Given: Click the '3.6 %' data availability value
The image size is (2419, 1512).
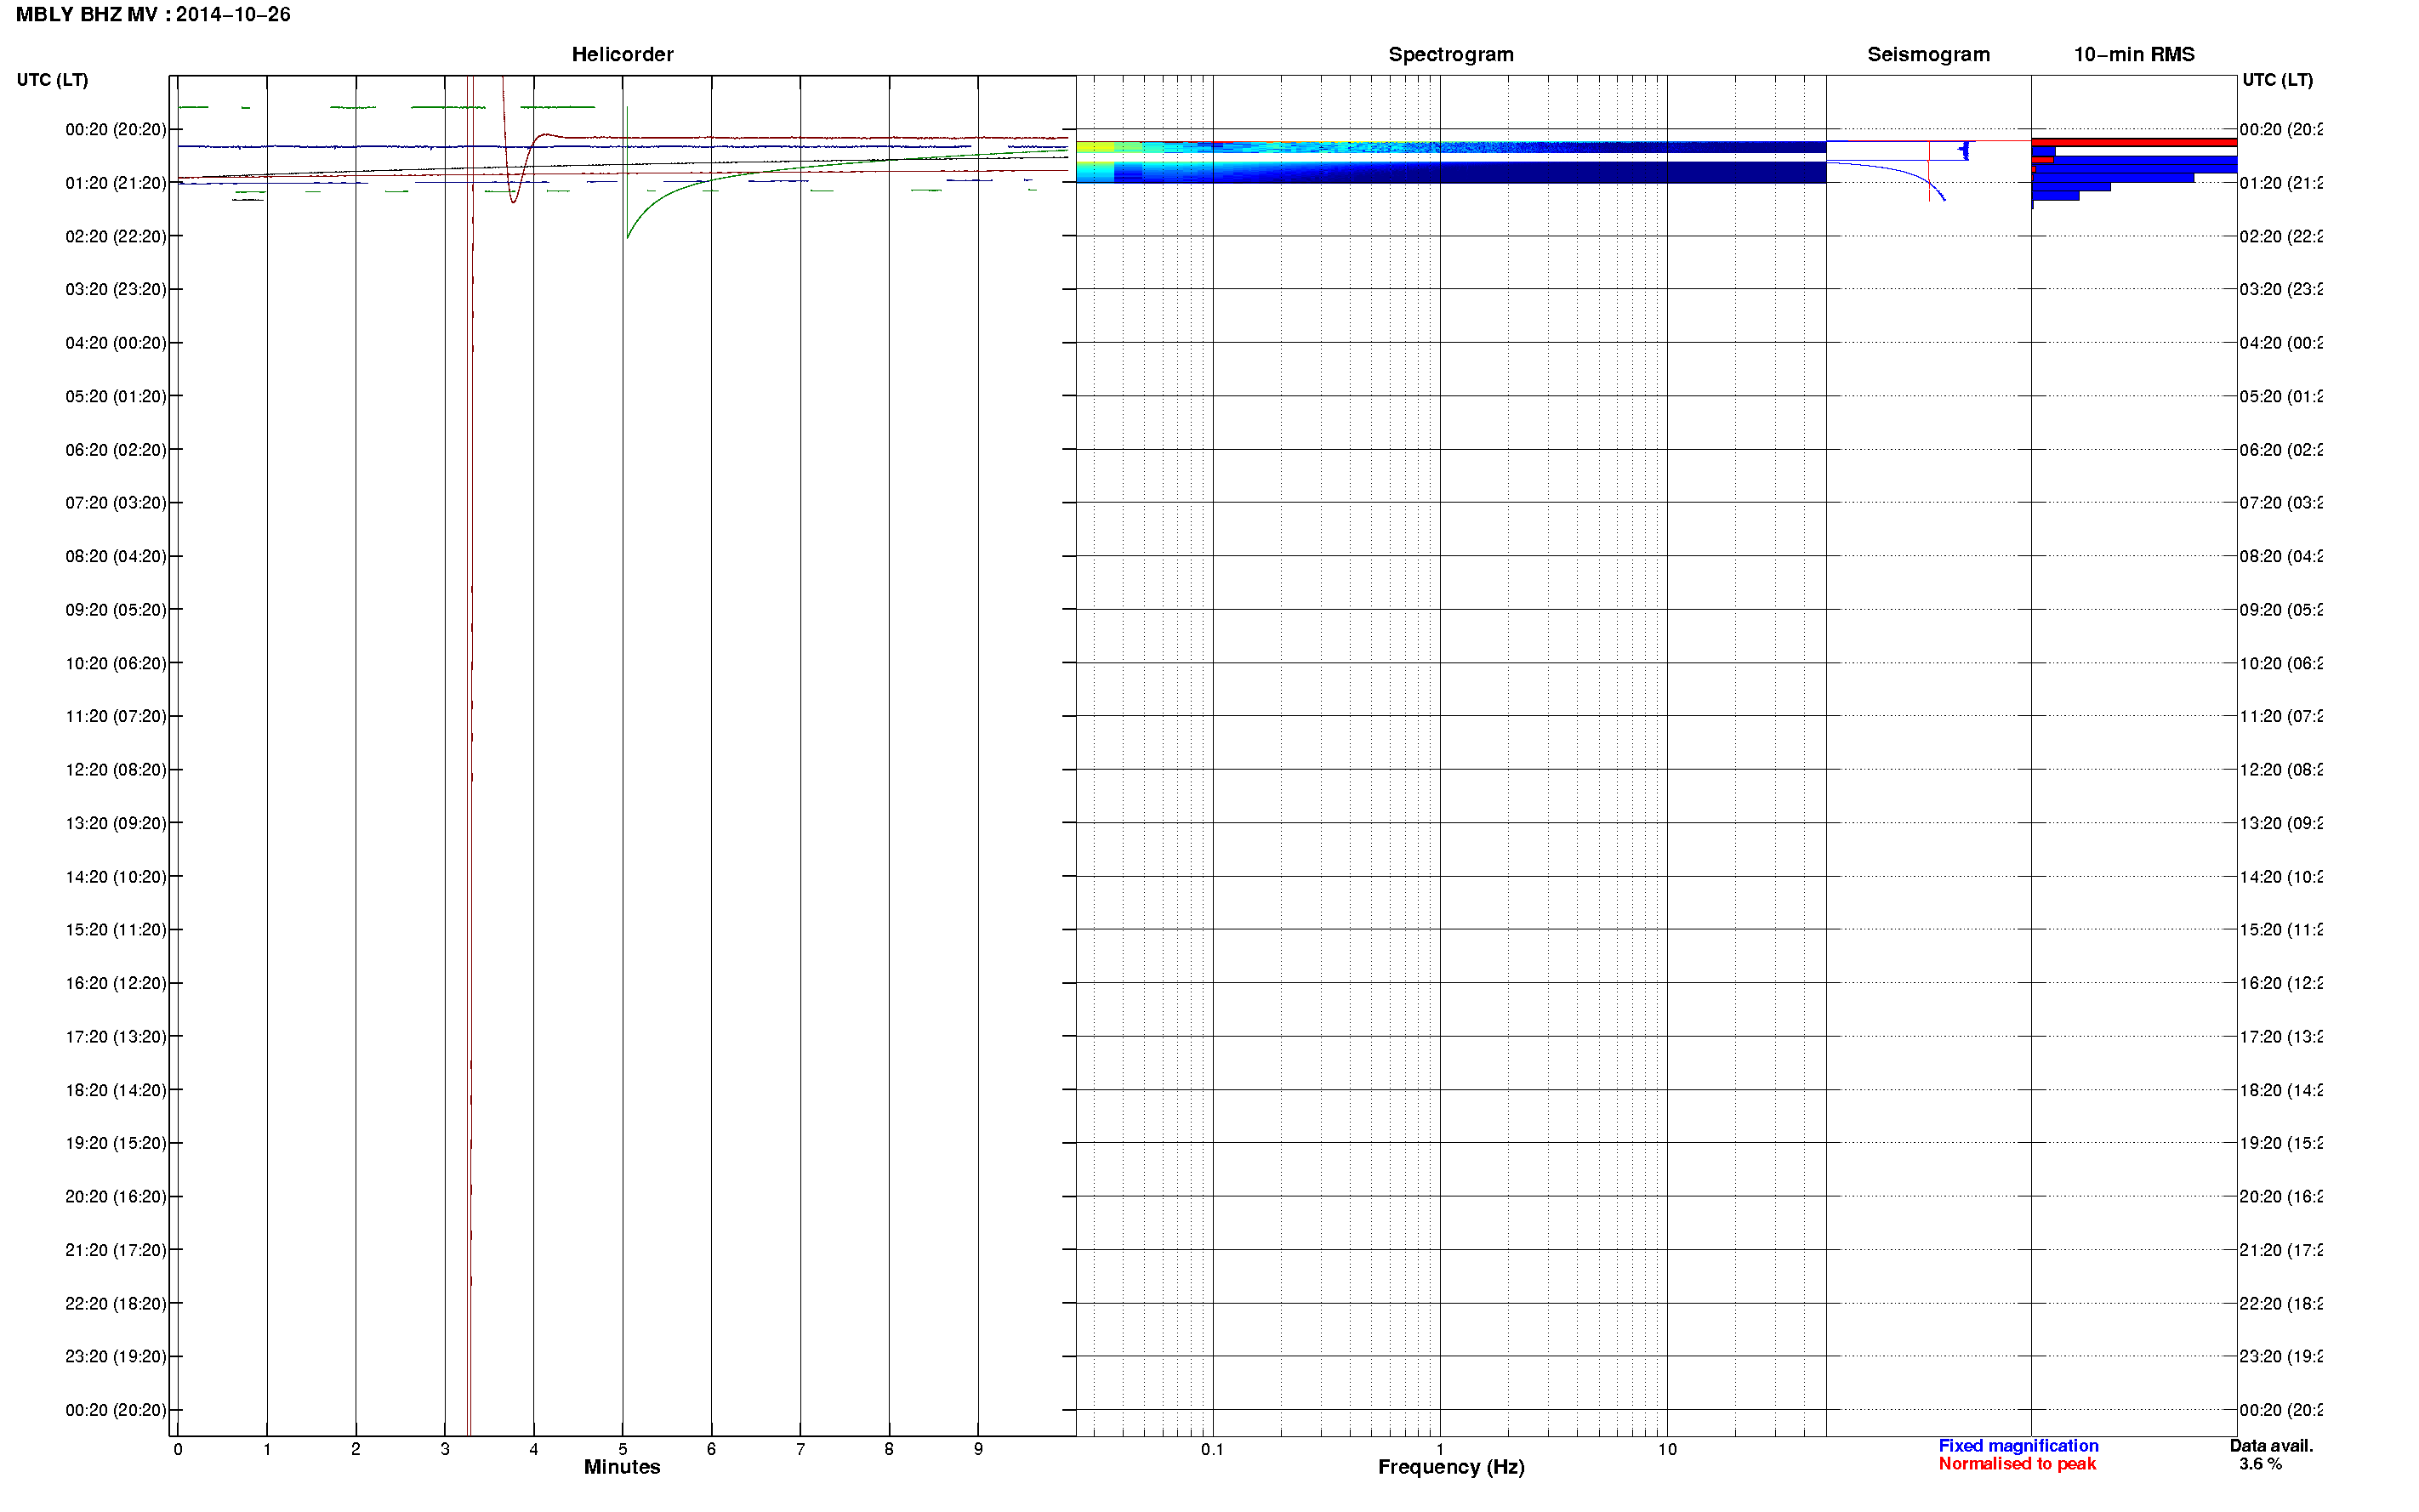Looking at the screenshot, I should [x=2260, y=1464].
